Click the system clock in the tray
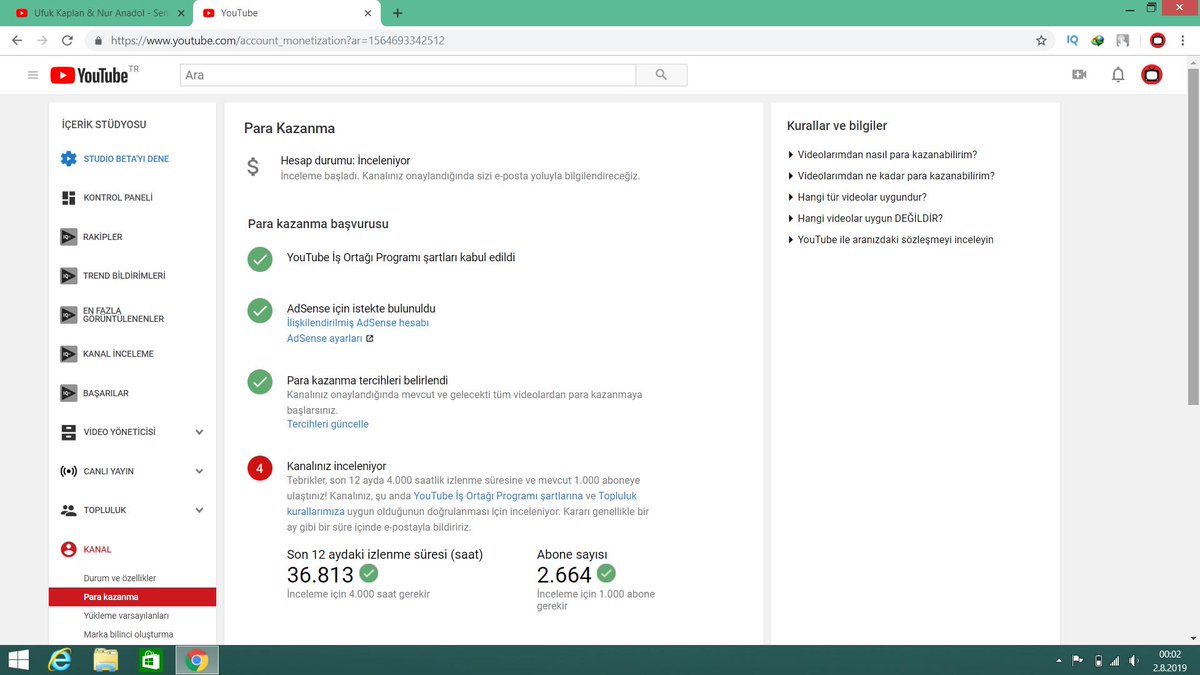Viewport: 1200px width, 675px height. 1171,660
